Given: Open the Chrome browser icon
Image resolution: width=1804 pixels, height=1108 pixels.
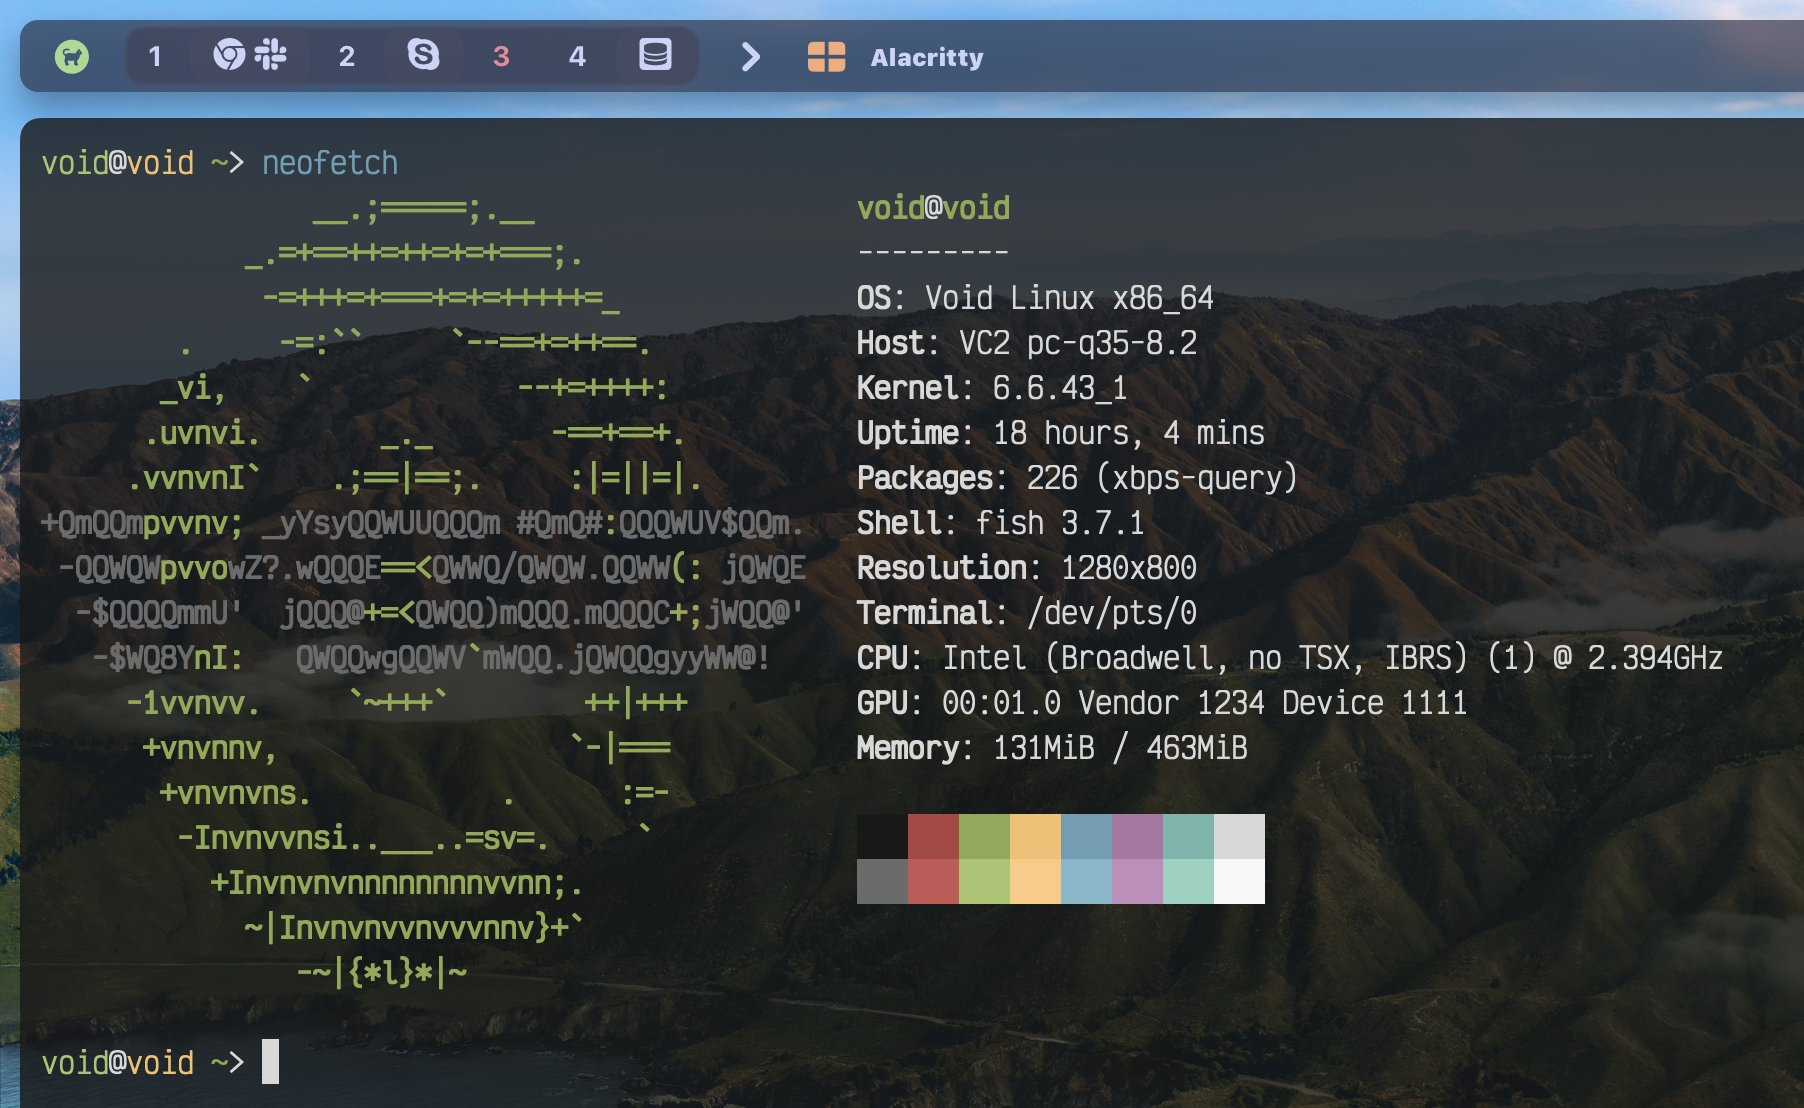Looking at the screenshot, I should pos(229,54).
